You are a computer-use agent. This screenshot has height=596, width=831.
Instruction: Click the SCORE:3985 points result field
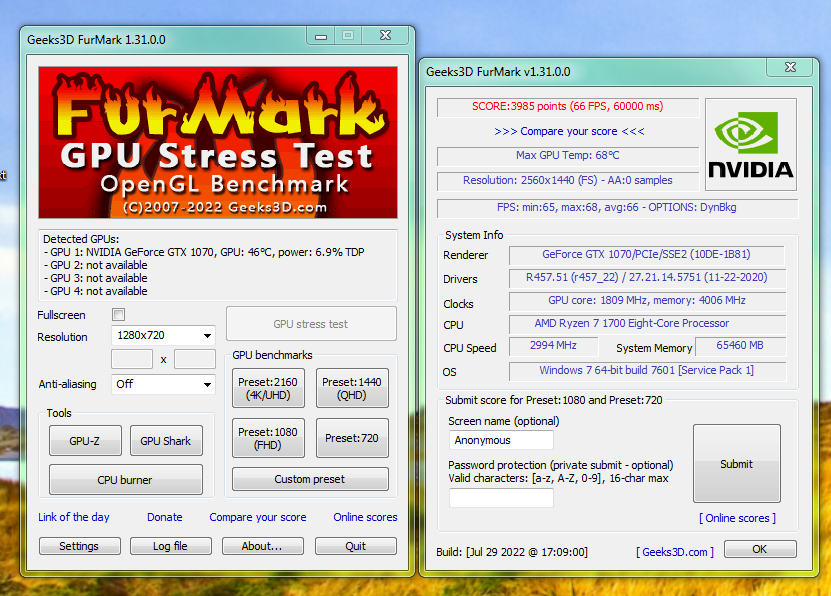pos(568,106)
